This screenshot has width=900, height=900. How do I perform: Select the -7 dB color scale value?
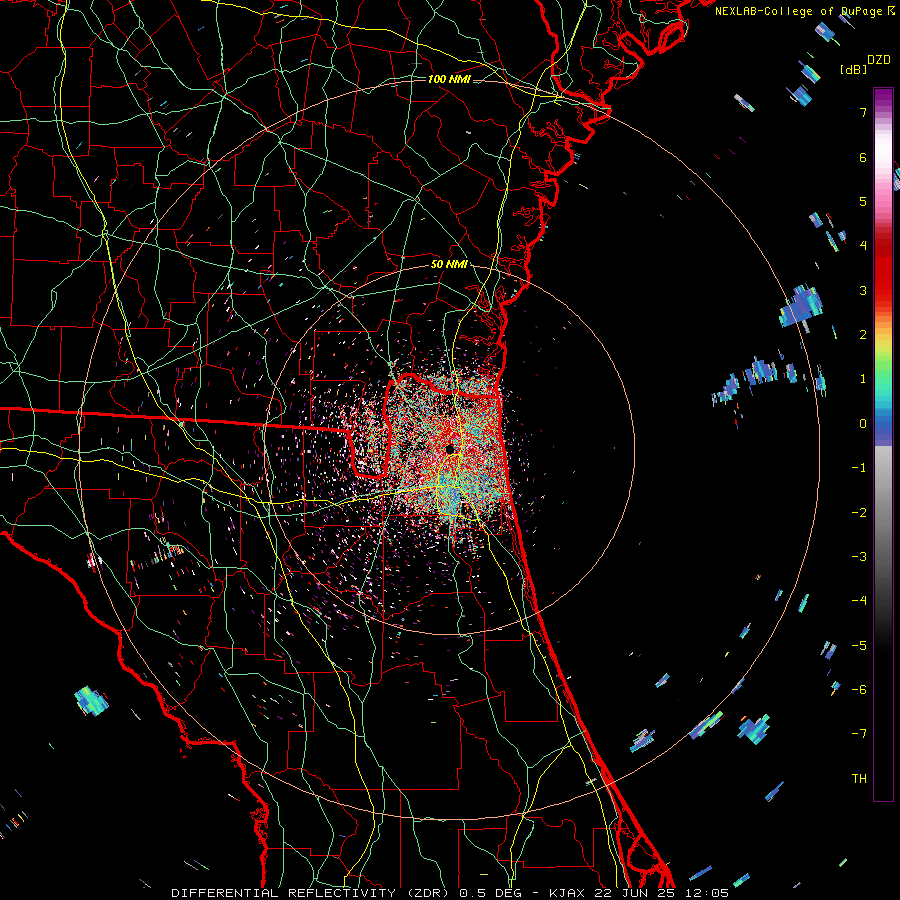pyautogui.click(x=859, y=734)
